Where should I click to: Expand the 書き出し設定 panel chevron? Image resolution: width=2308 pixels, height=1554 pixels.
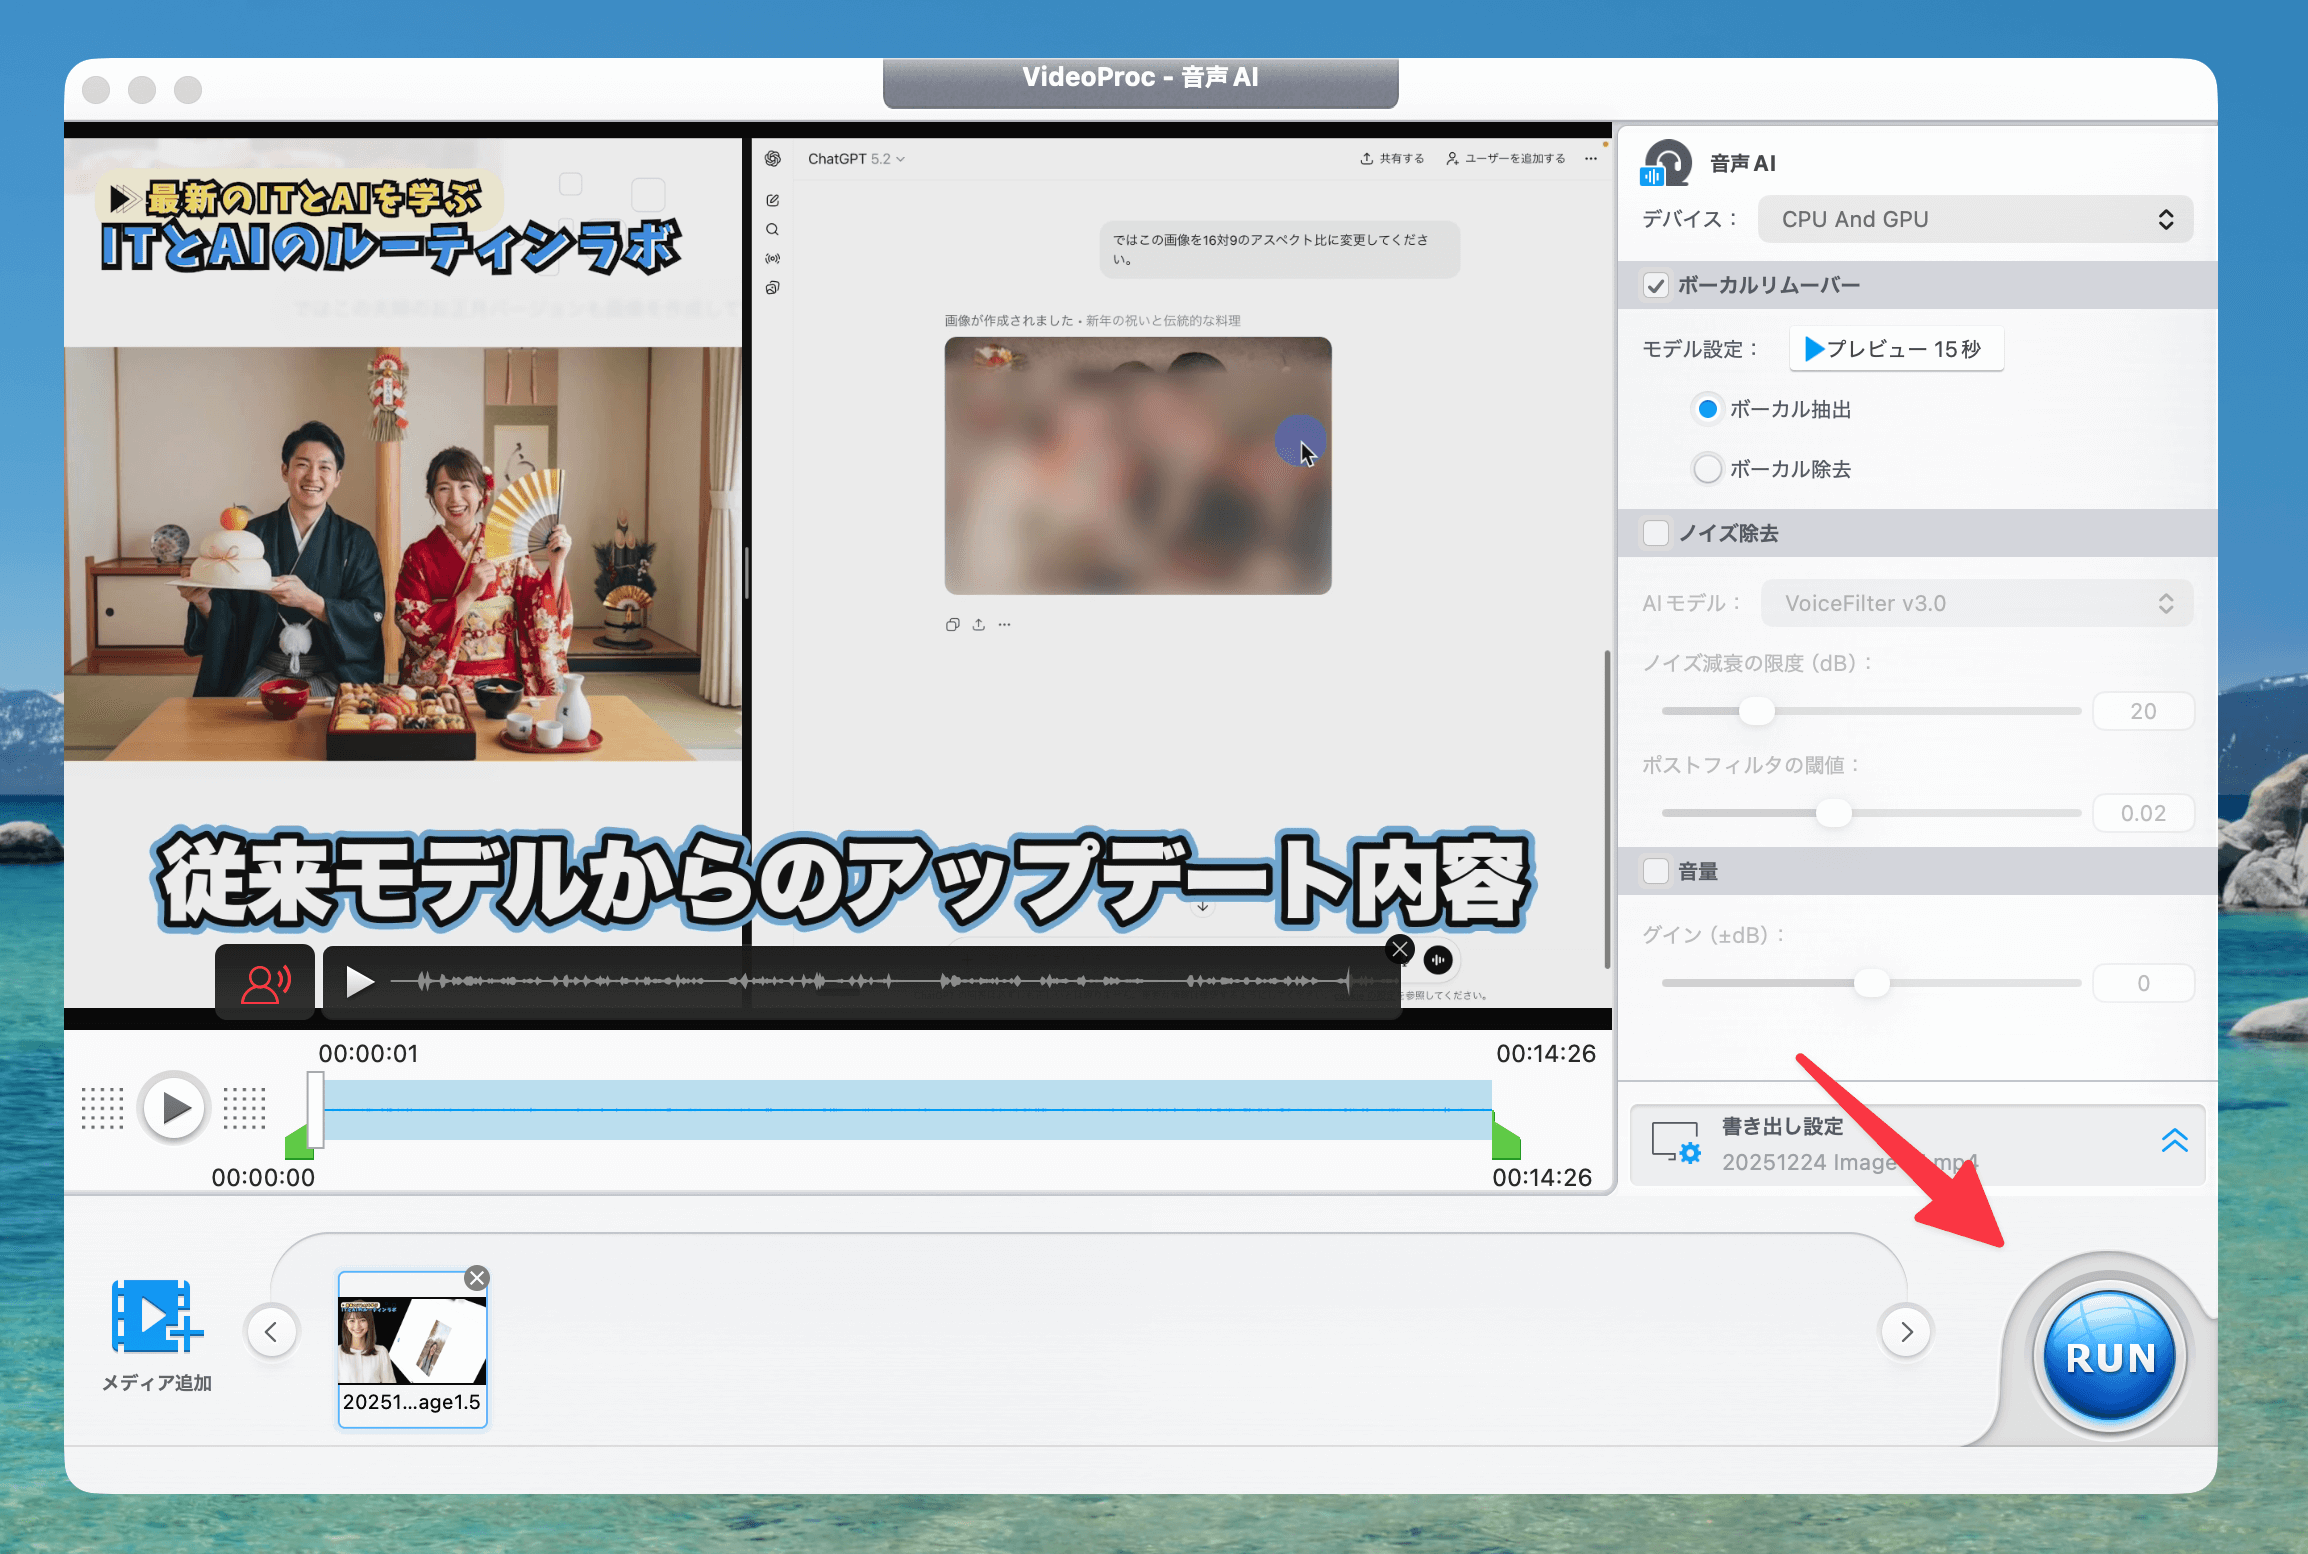pyautogui.click(x=2174, y=1141)
